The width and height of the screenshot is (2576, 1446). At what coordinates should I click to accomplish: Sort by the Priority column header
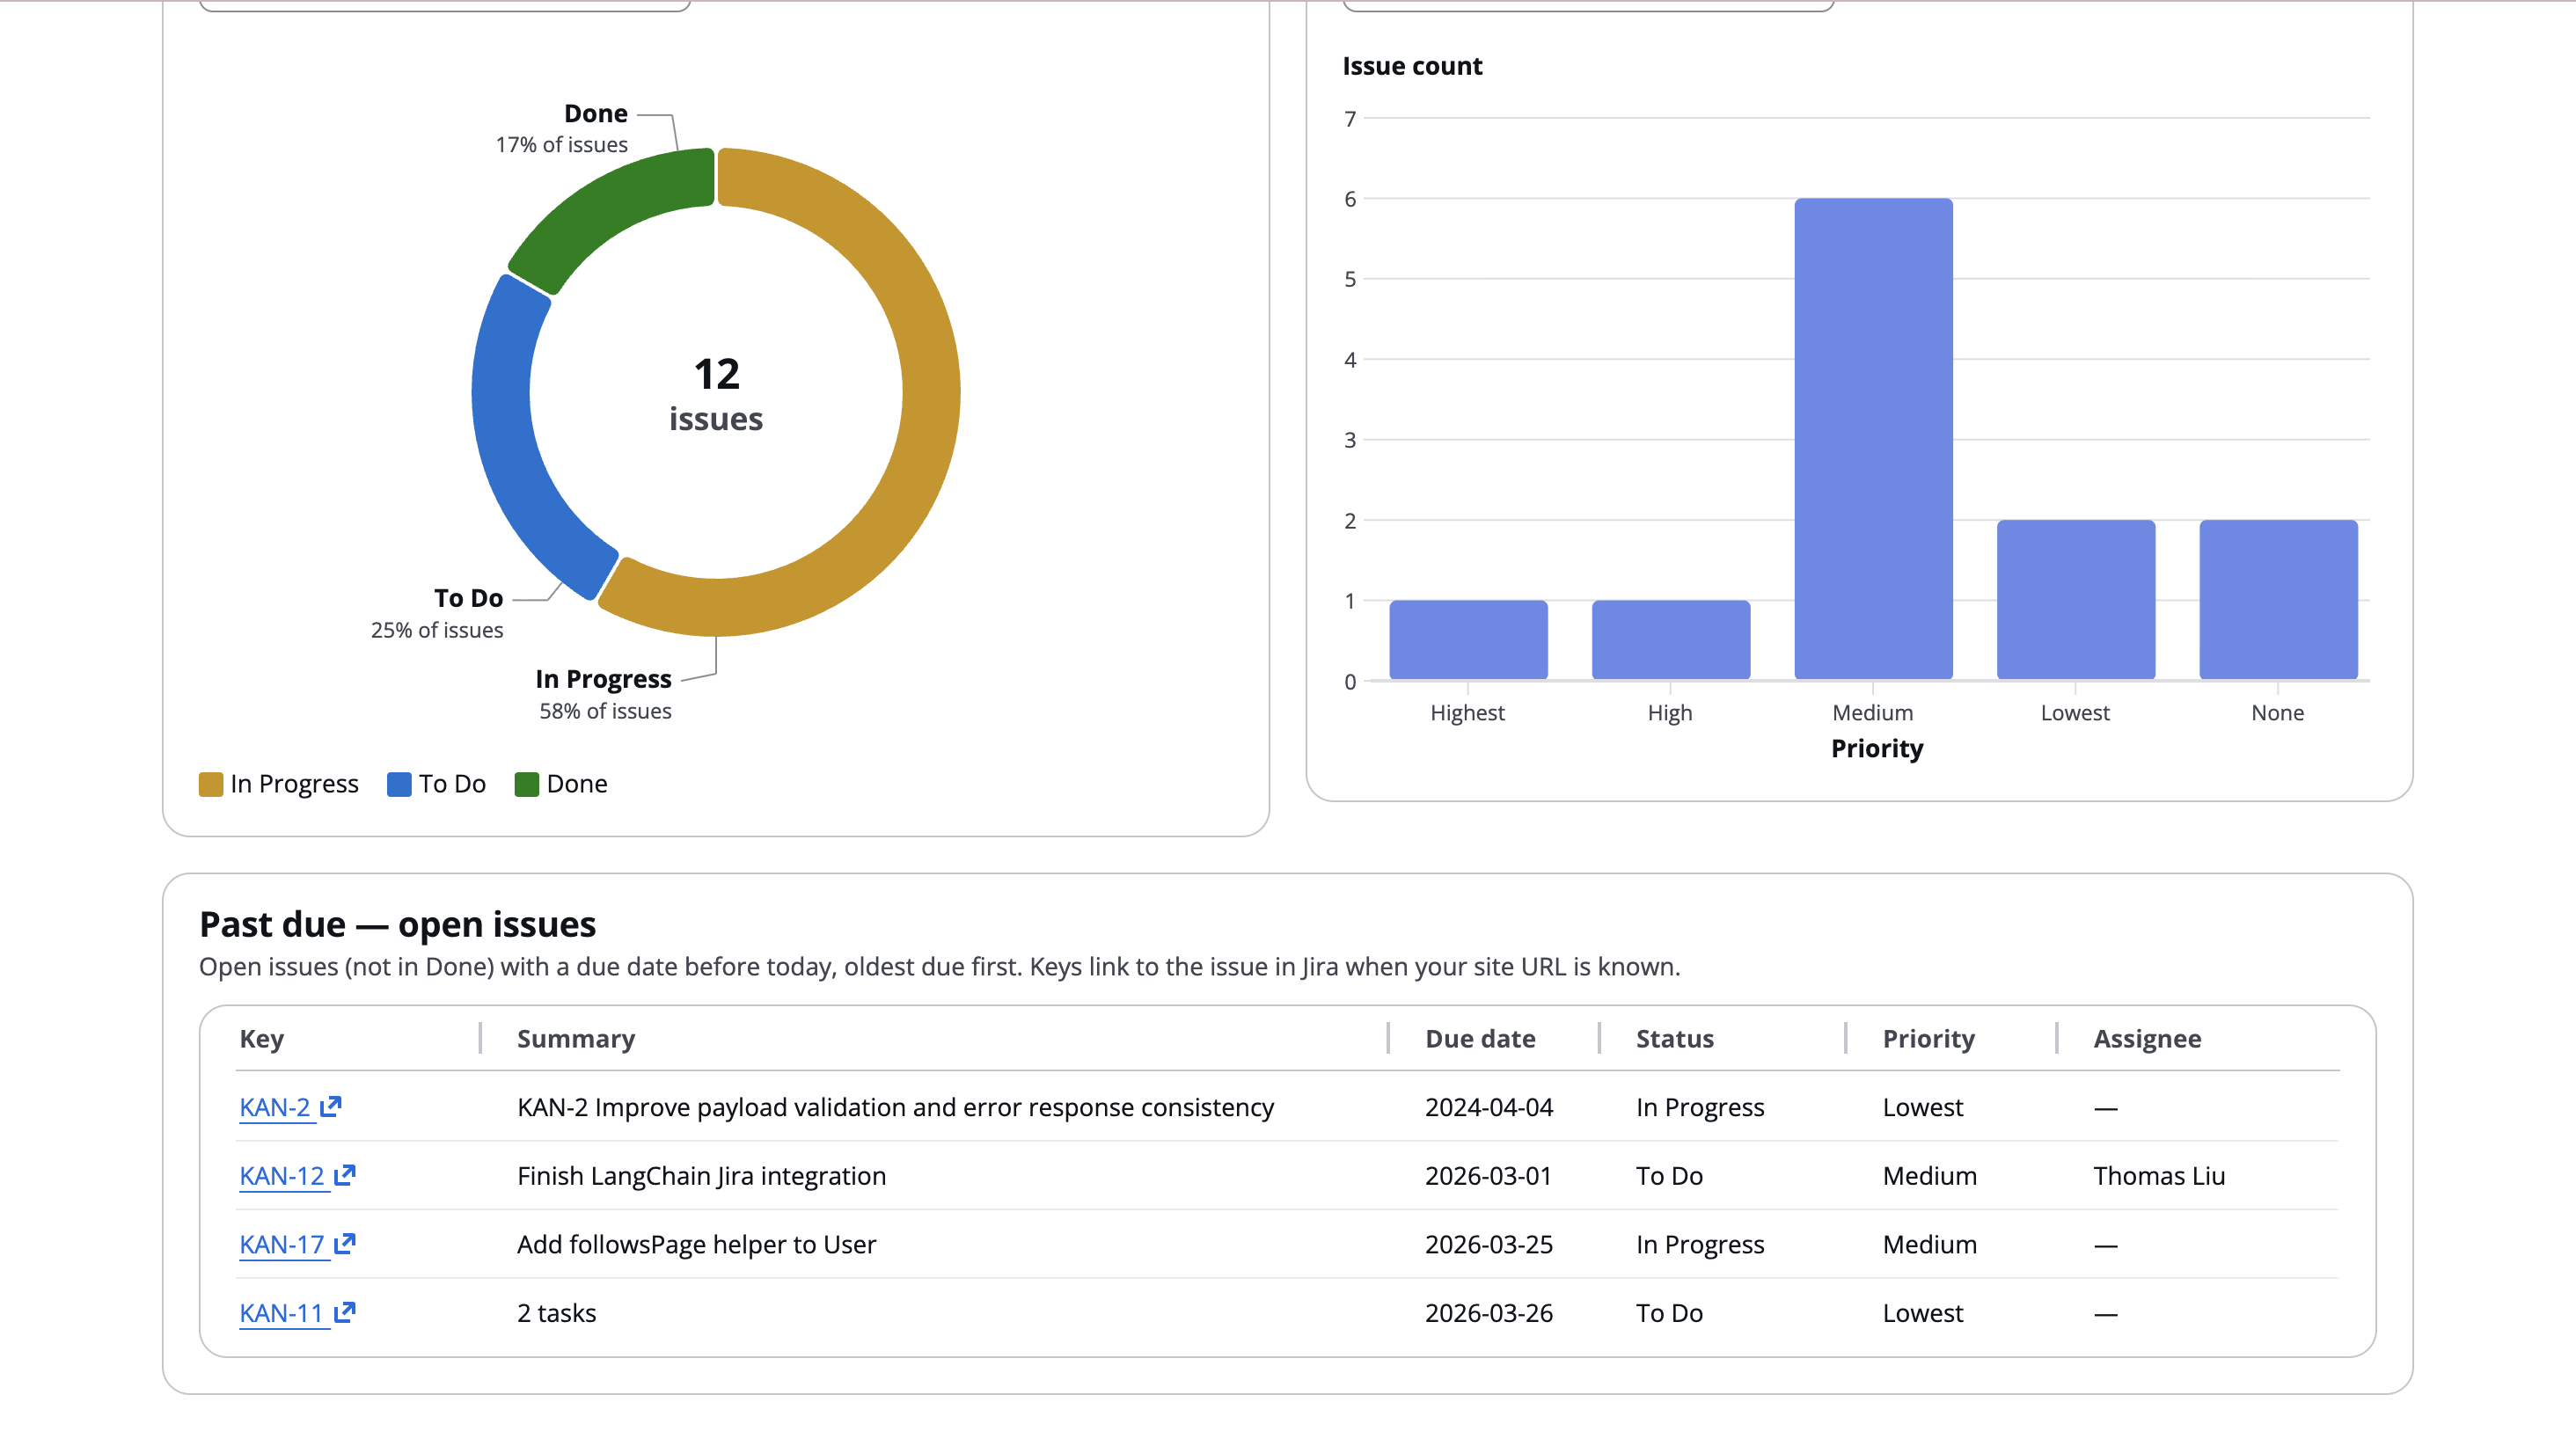point(1928,1039)
